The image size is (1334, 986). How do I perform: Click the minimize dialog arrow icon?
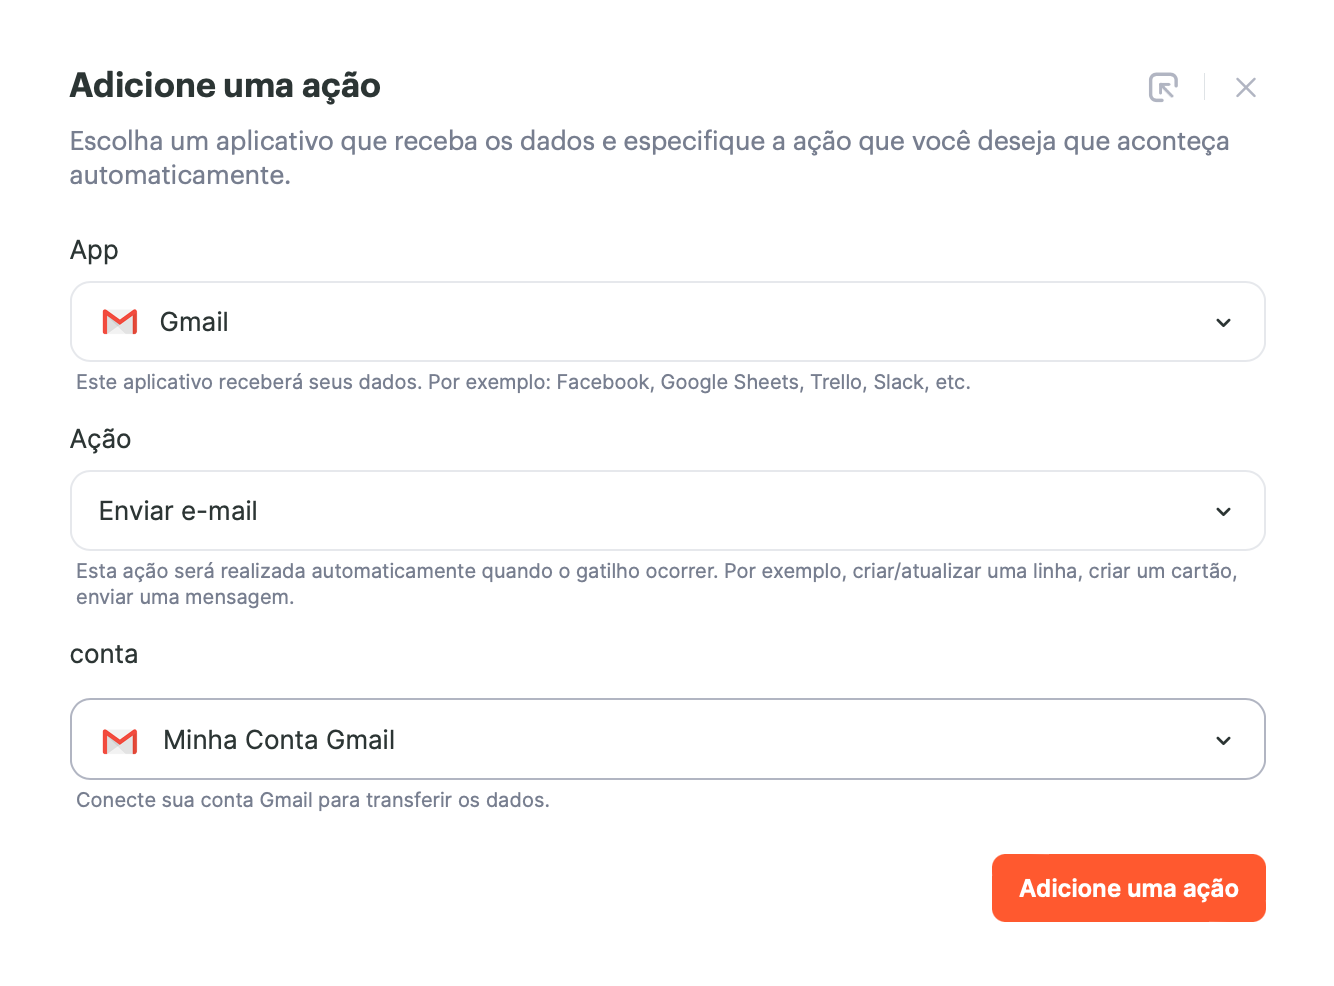click(1163, 87)
